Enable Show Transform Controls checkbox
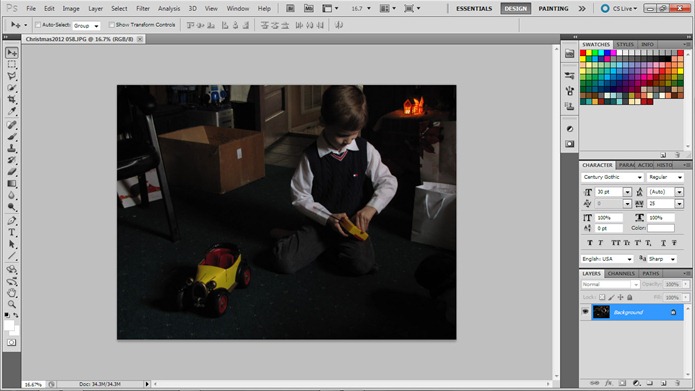Image resolution: width=695 pixels, height=391 pixels. point(111,25)
